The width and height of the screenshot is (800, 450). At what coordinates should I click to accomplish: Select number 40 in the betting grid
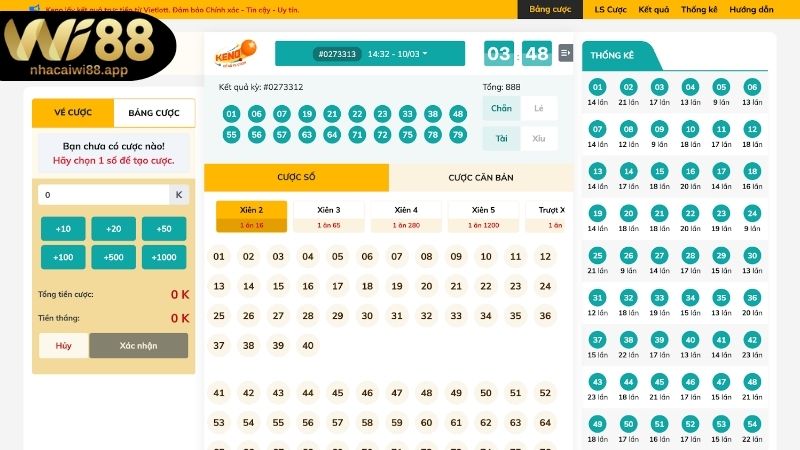tap(308, 346)
